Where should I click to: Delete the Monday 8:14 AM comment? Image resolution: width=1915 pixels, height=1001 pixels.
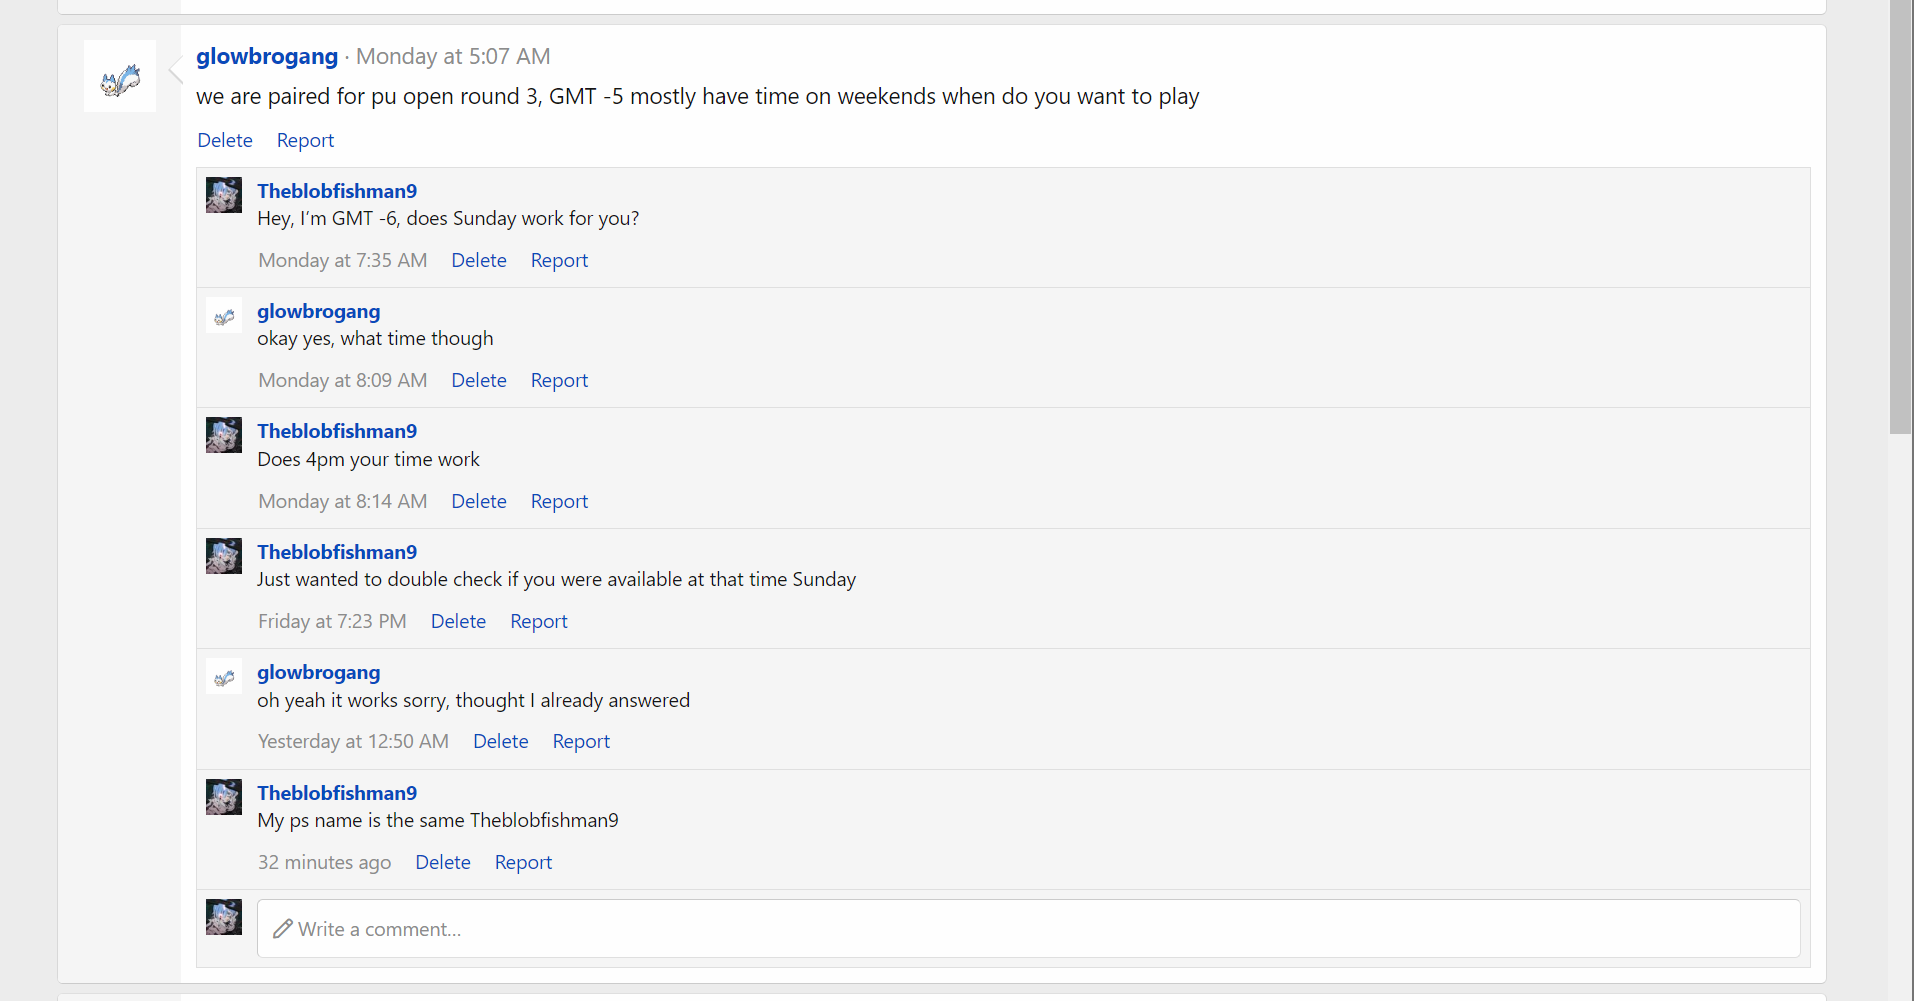479,502
